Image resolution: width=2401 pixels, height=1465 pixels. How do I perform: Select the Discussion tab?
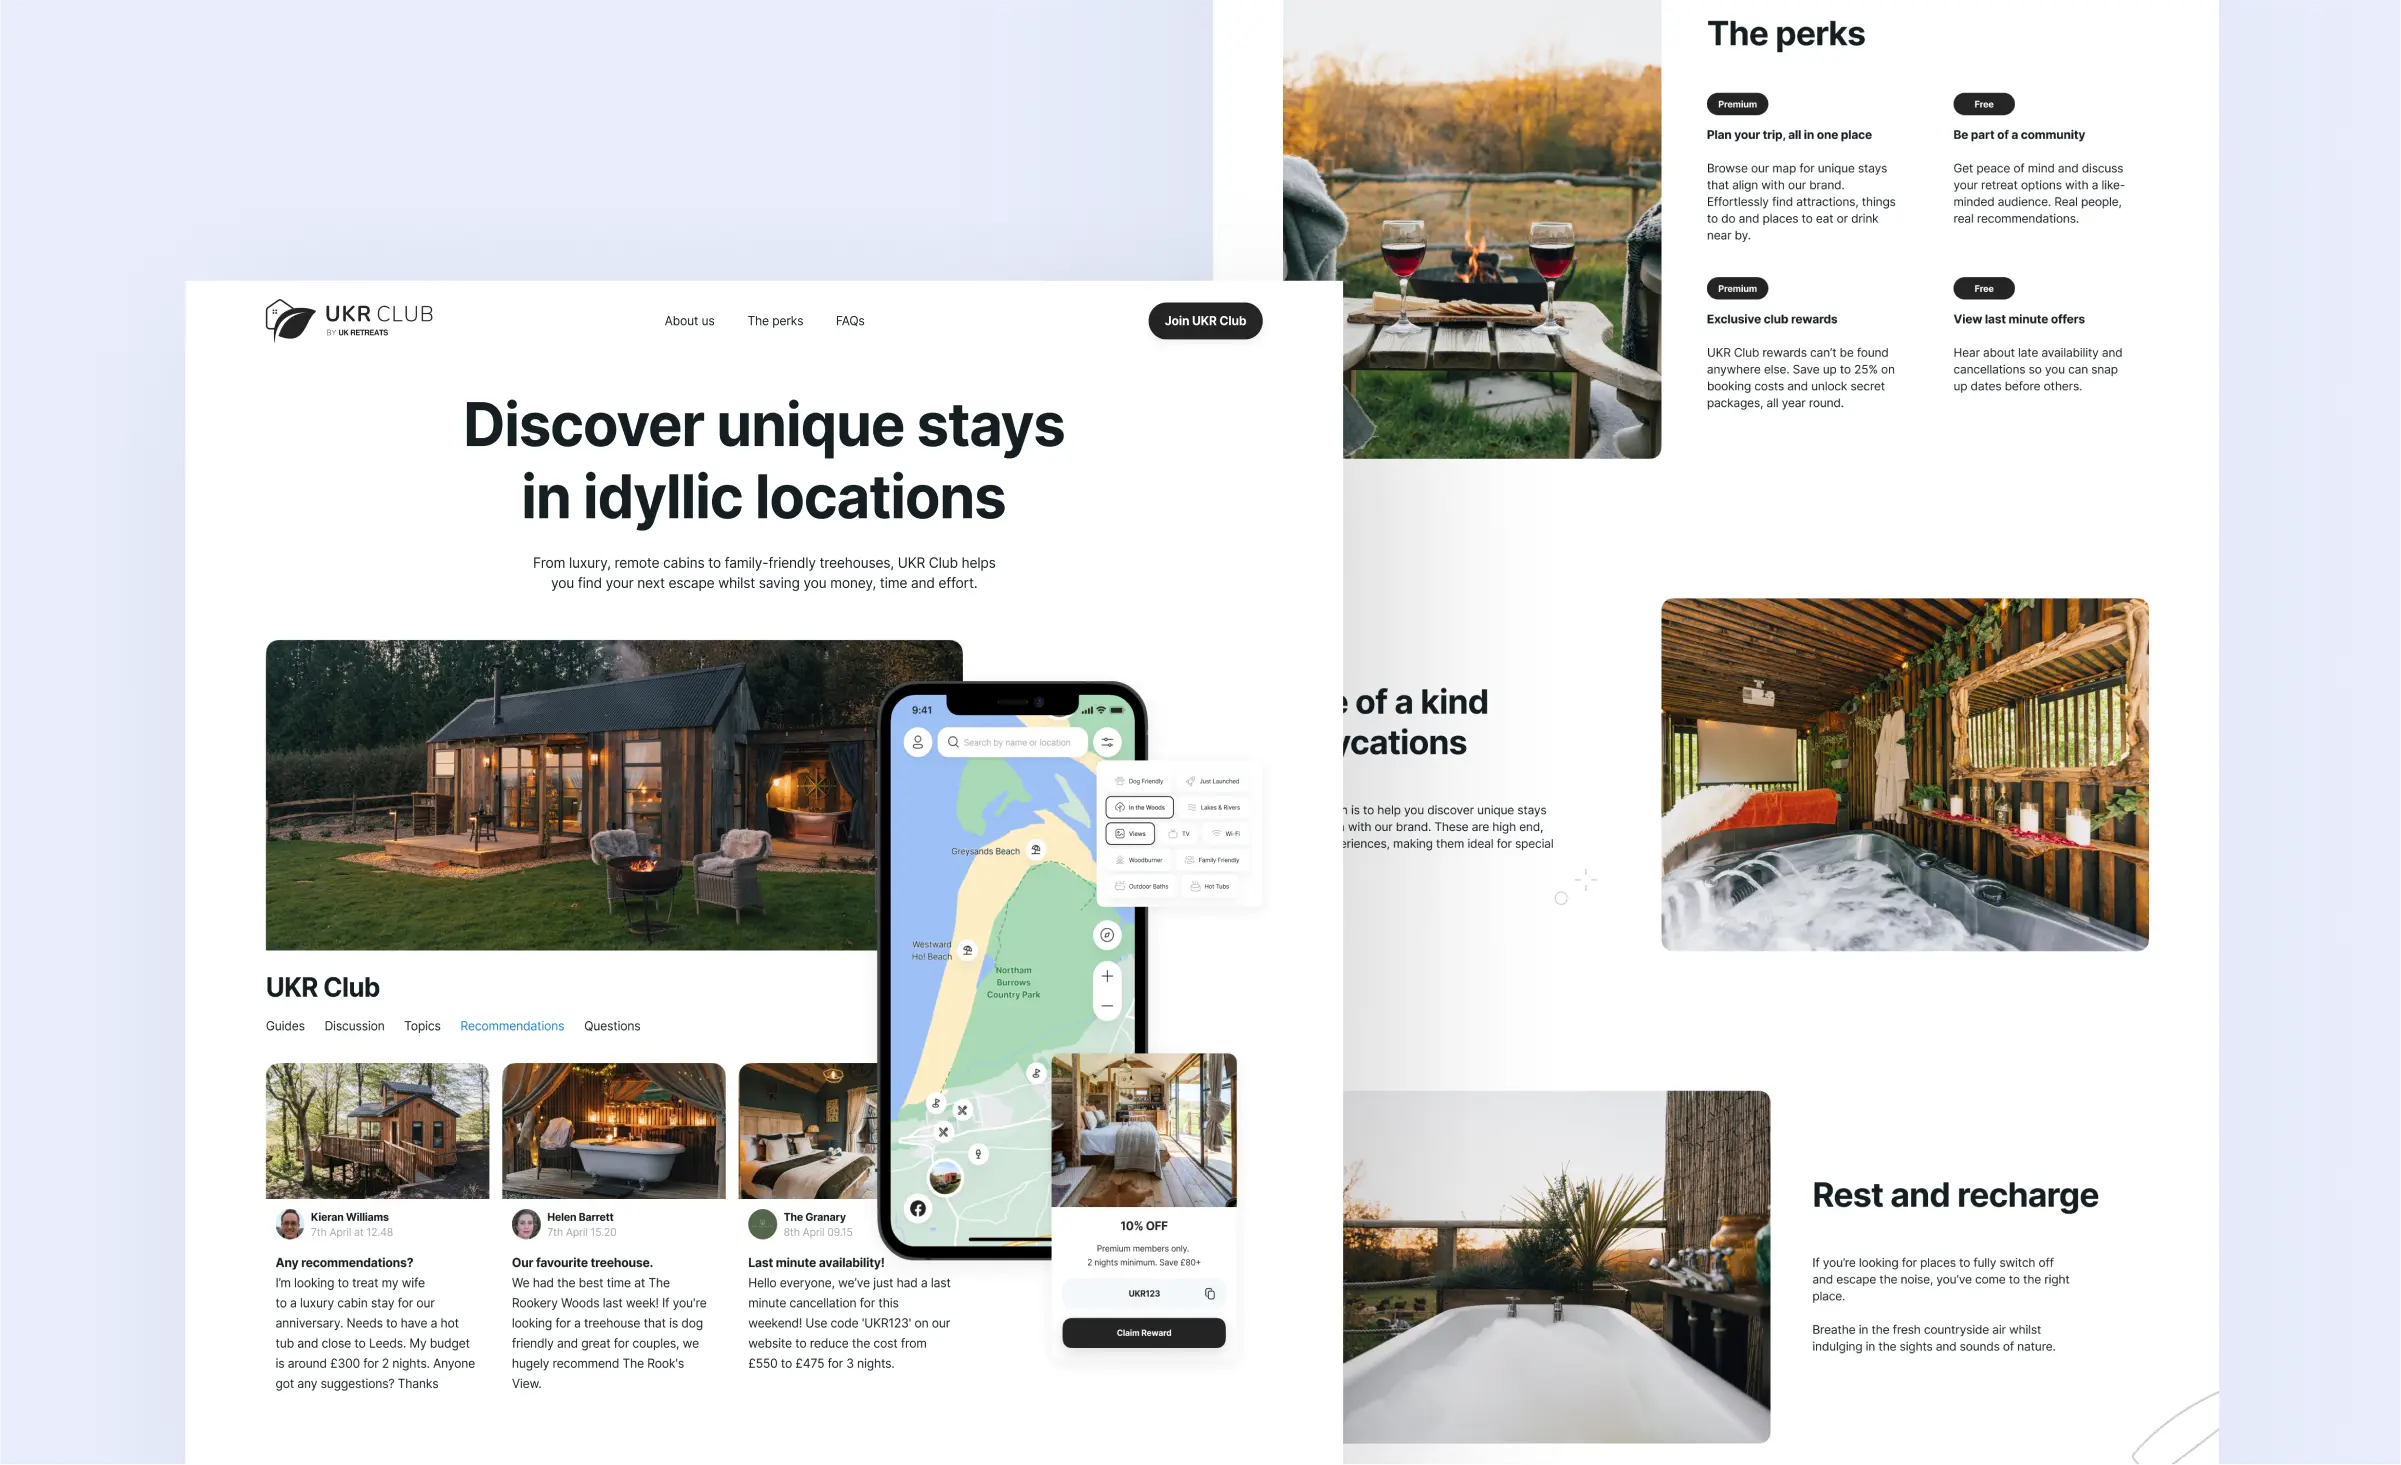353,1024
